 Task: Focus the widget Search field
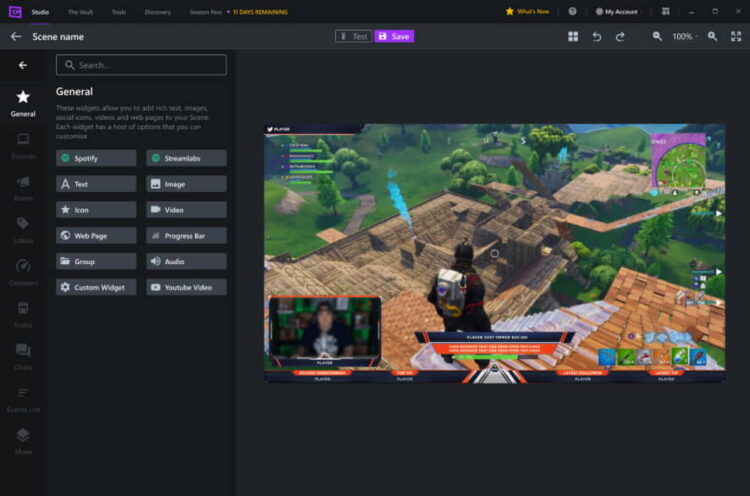click(x=141, y=65)
